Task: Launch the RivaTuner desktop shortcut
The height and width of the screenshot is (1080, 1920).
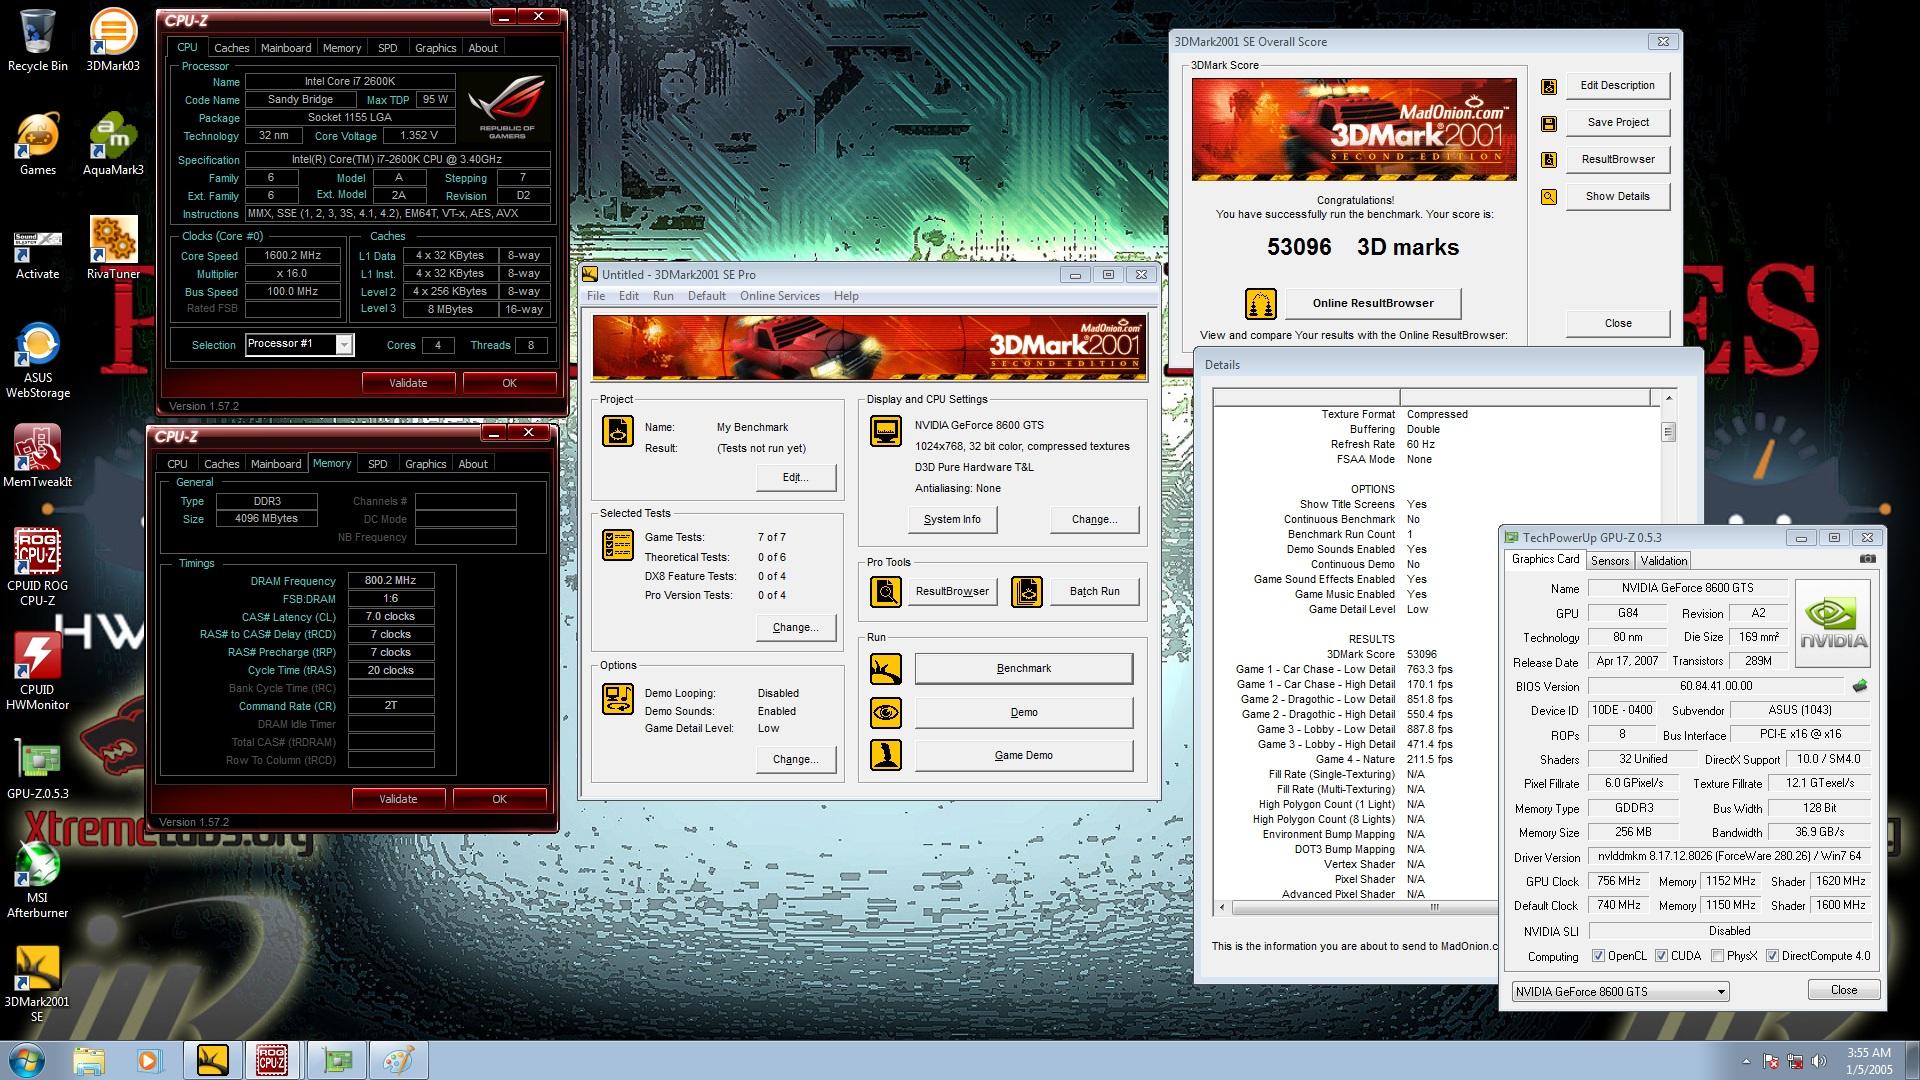Action: 113,248
